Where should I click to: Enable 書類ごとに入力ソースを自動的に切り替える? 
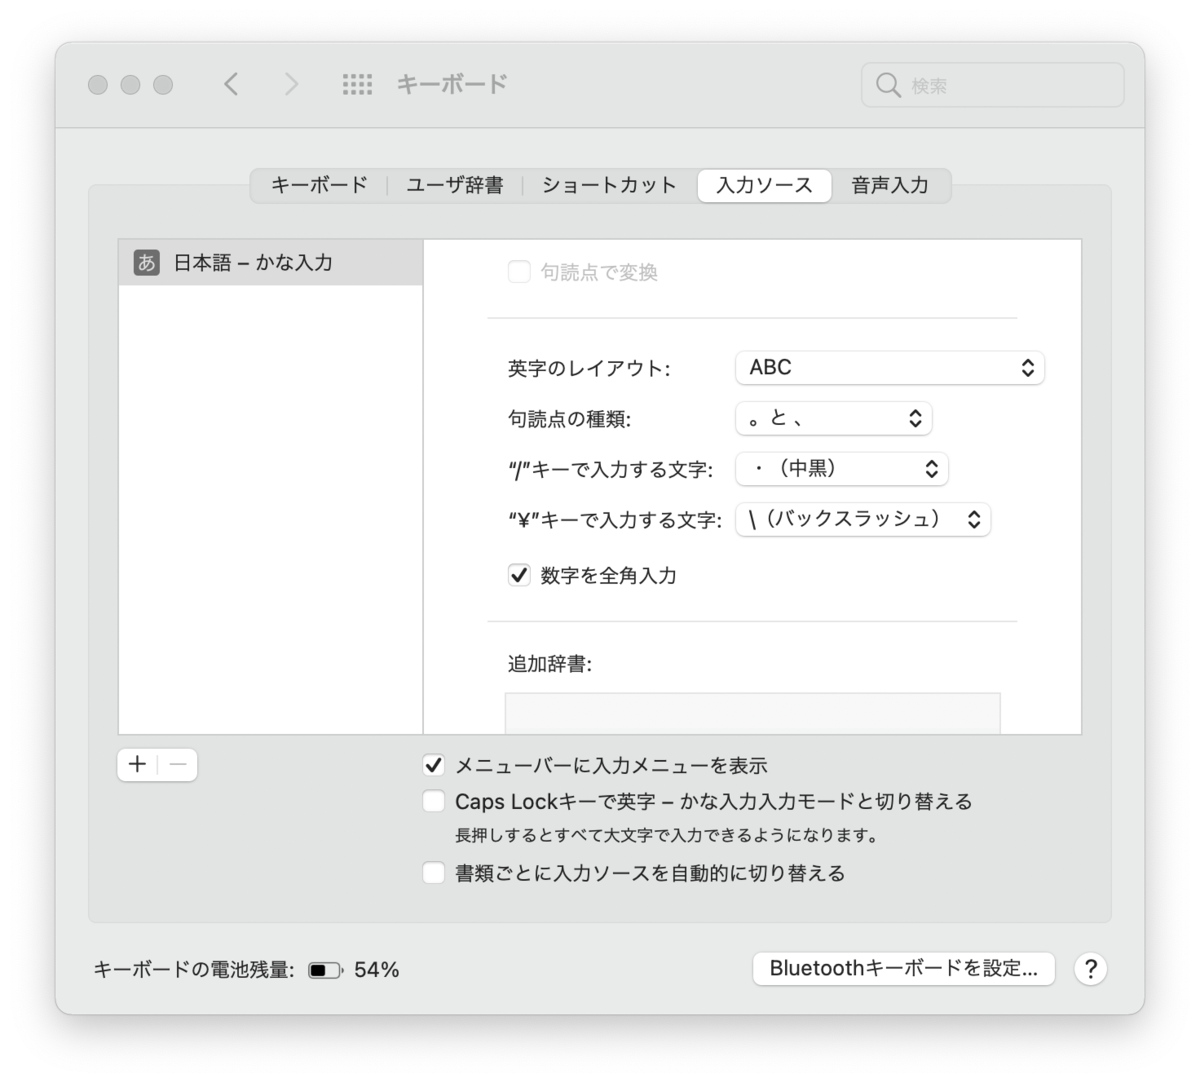(x=433, y=872)
